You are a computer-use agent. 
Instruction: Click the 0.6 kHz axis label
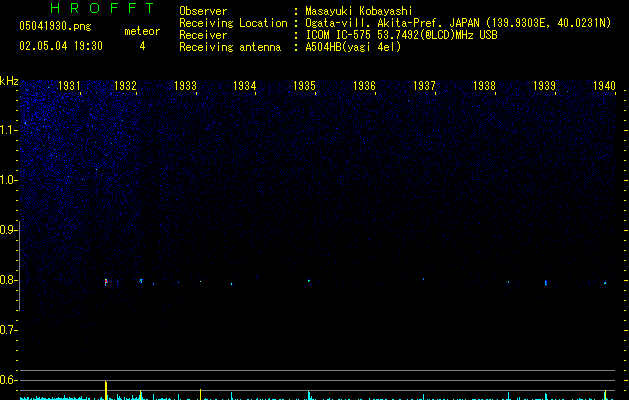[x=8, y=380]
